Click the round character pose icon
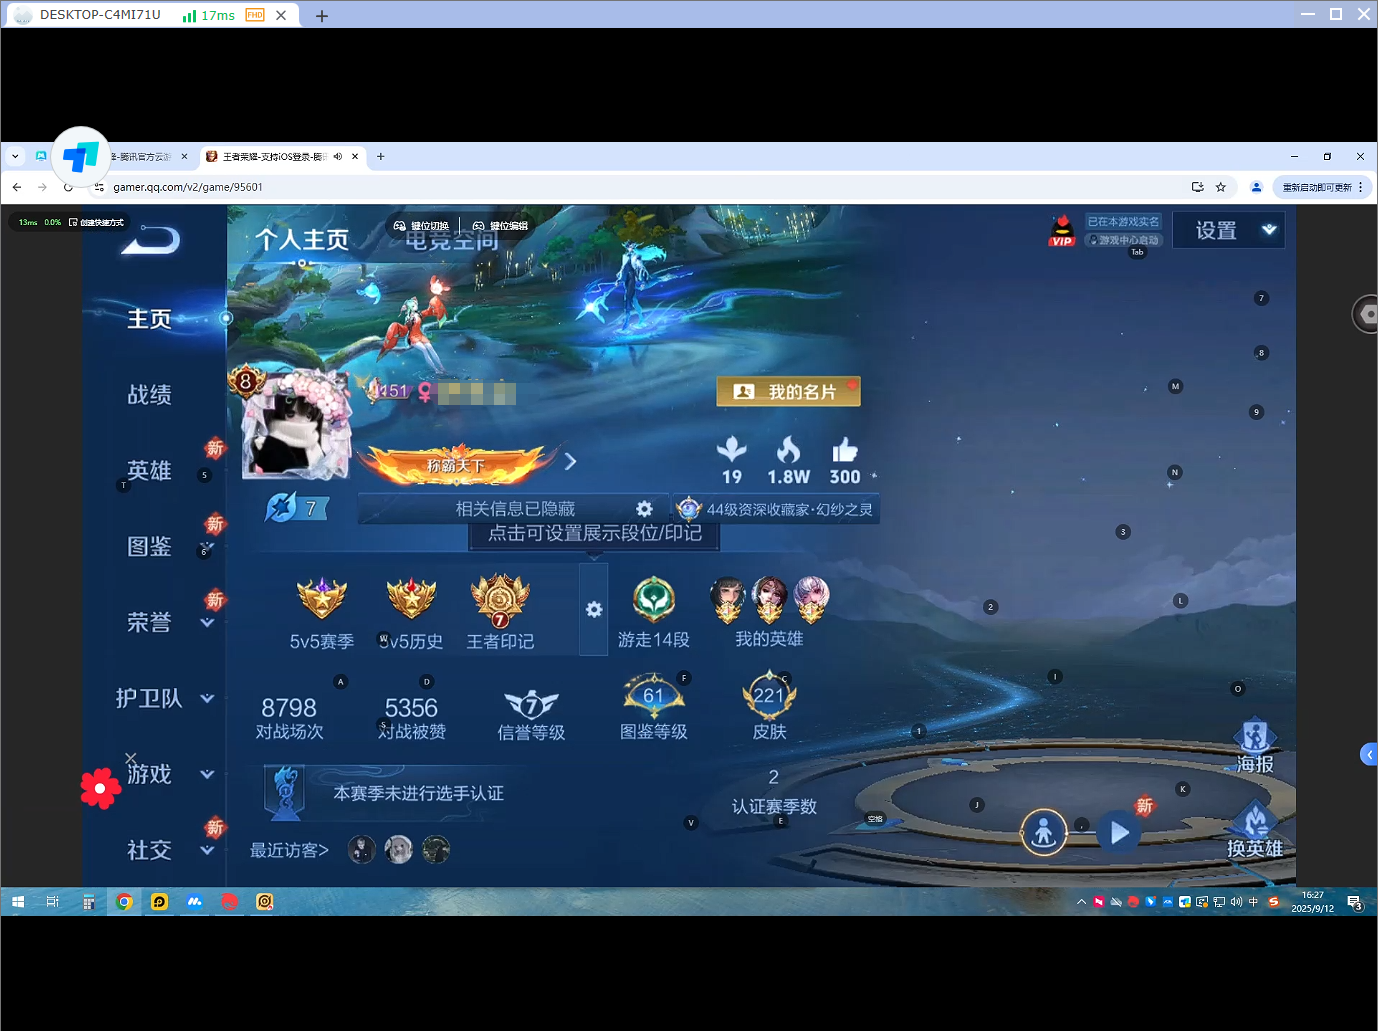The width and height of the screenshot is (1378, 1031). (x=1044, y=832)
